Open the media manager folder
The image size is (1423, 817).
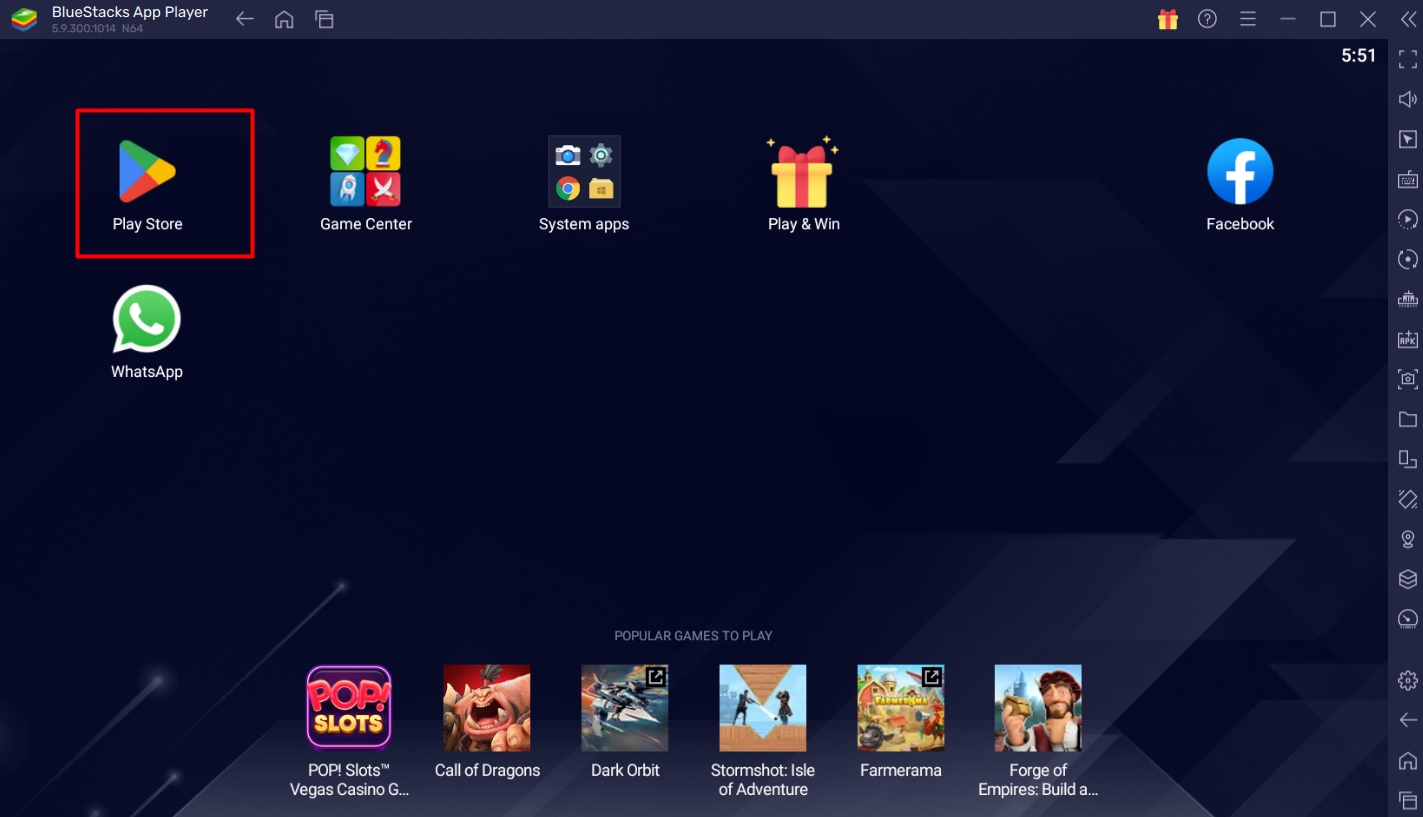[x=1408, y=419]
